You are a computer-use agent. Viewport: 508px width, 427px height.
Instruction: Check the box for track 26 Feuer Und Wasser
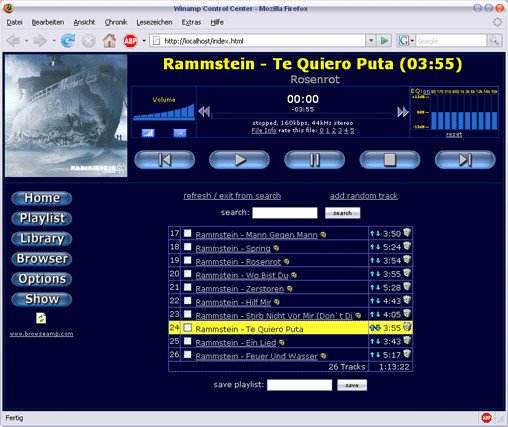click(x=188, y=354)
